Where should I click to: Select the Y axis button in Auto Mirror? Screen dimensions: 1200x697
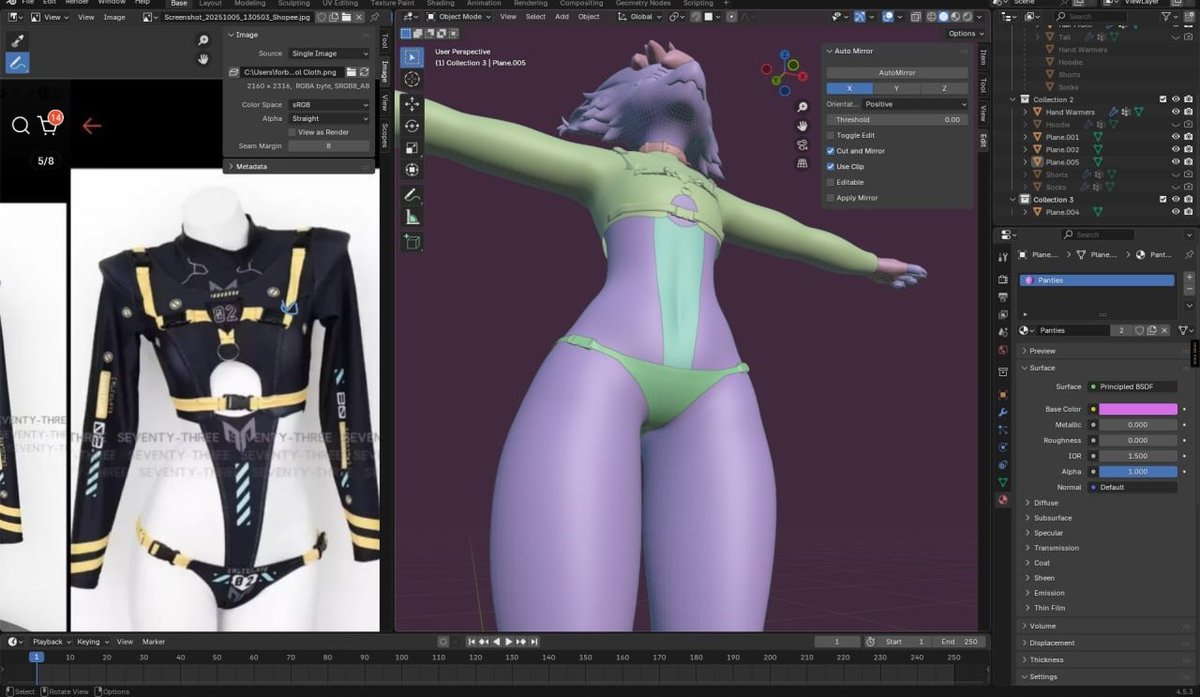click(897, 88)
